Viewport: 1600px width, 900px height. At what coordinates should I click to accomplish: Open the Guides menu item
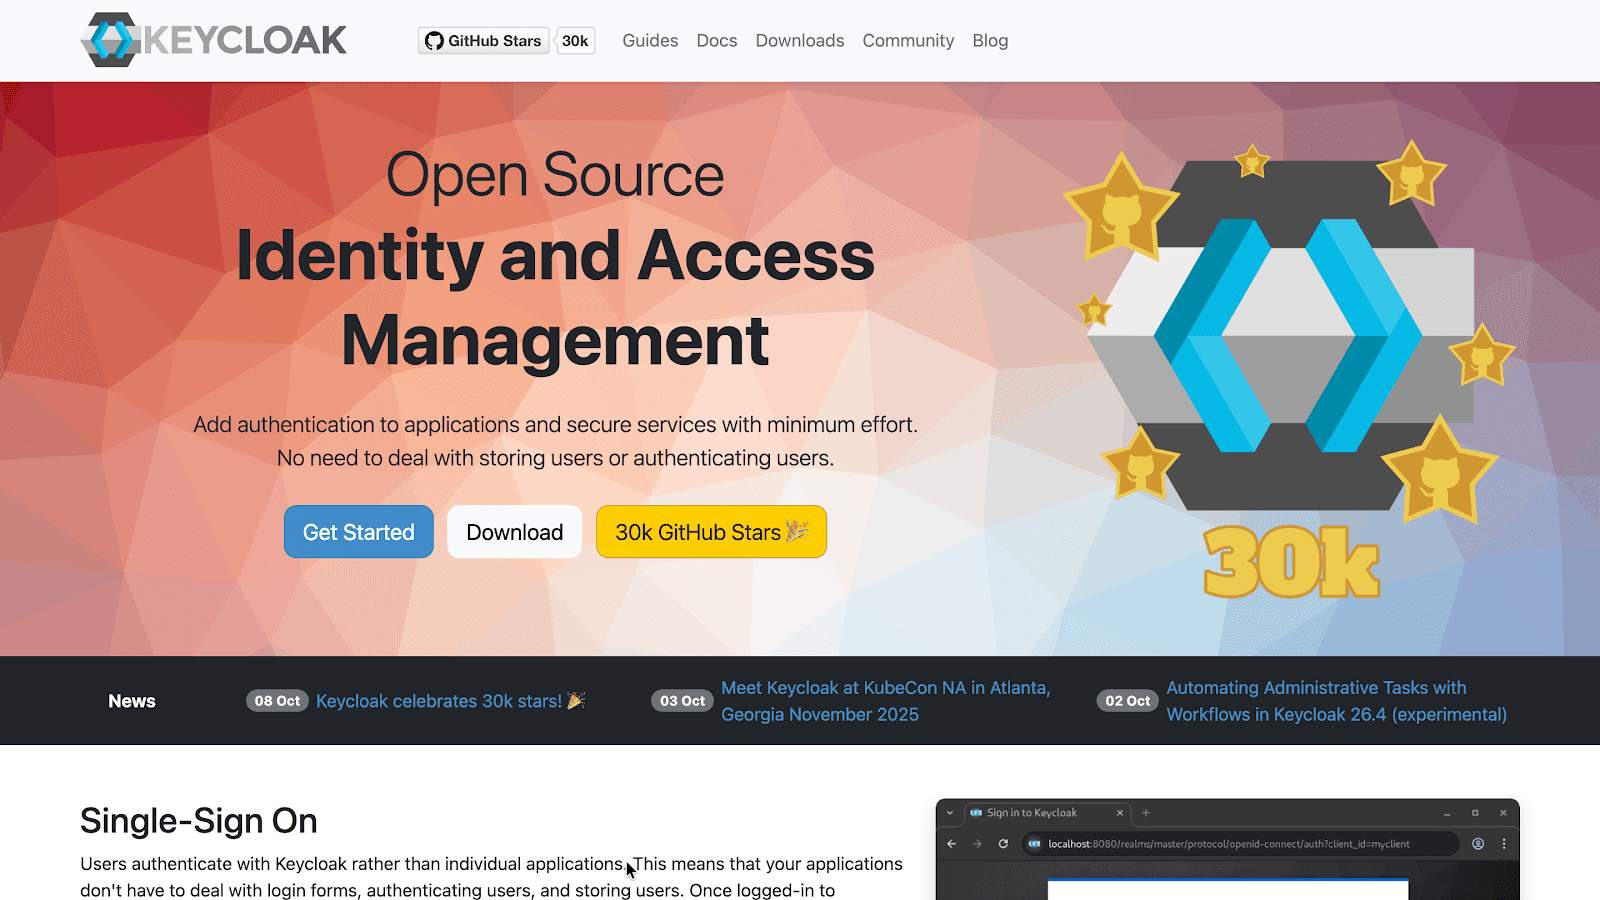(x=650, y=41)
